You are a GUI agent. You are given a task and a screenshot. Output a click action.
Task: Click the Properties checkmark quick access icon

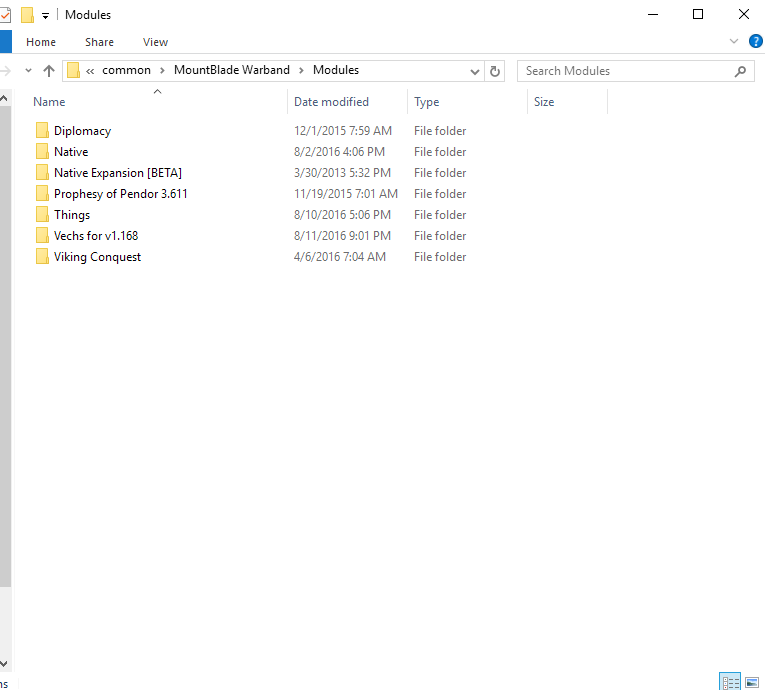tap(5, 15)
